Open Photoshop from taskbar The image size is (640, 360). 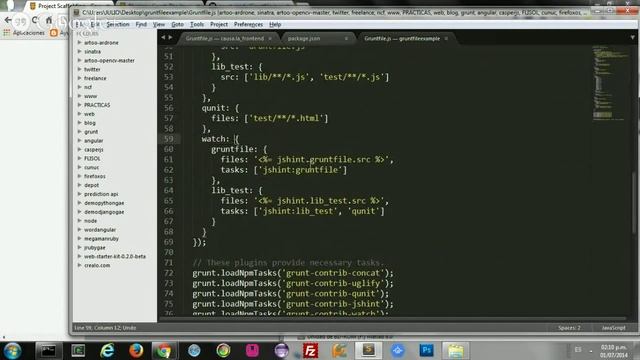(x=427, y=350)
